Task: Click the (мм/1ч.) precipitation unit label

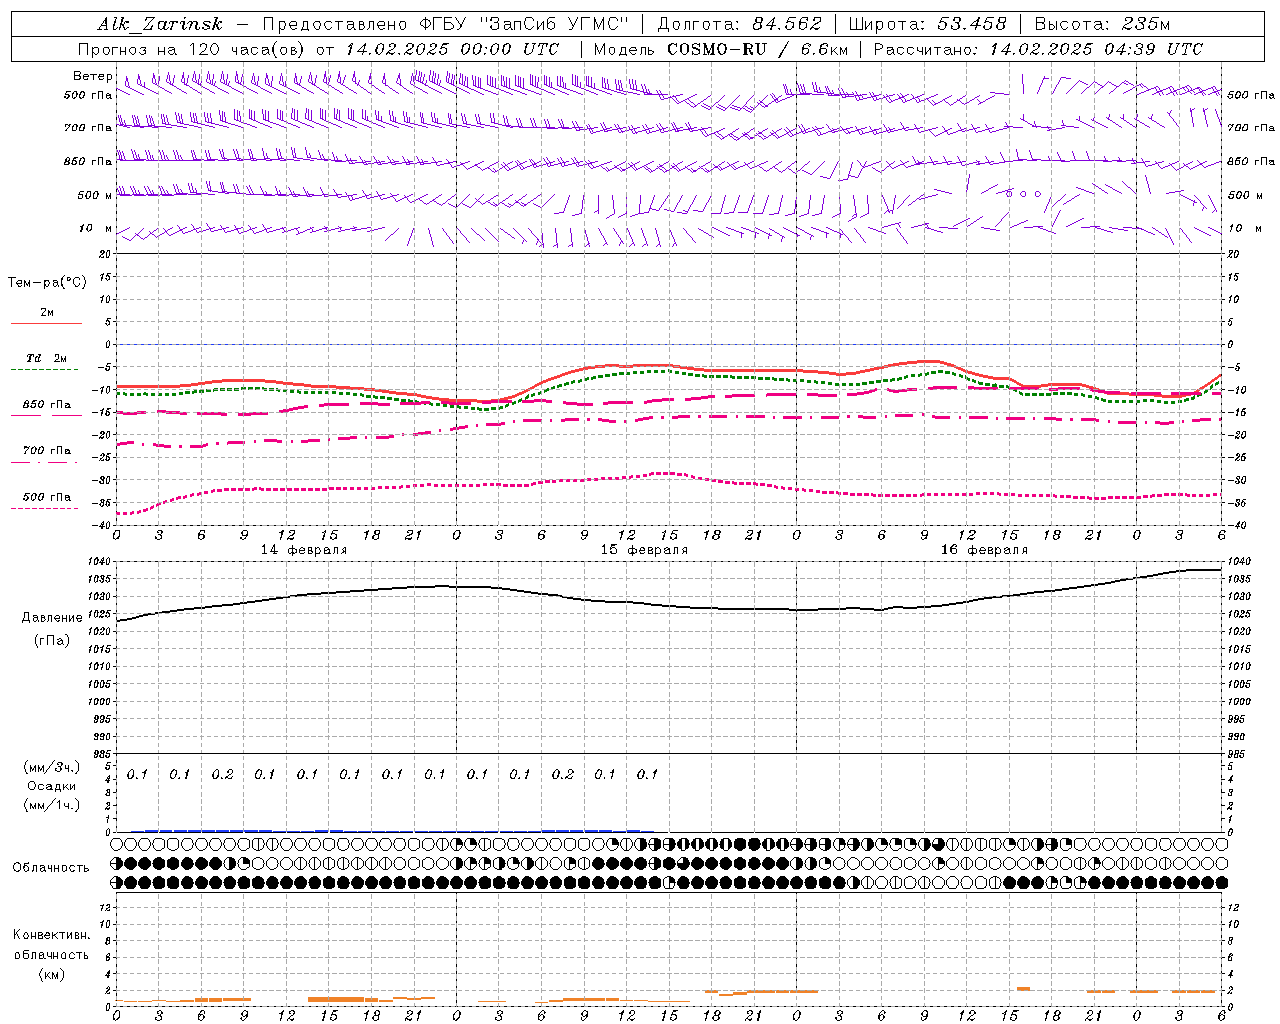Action: 52,805
